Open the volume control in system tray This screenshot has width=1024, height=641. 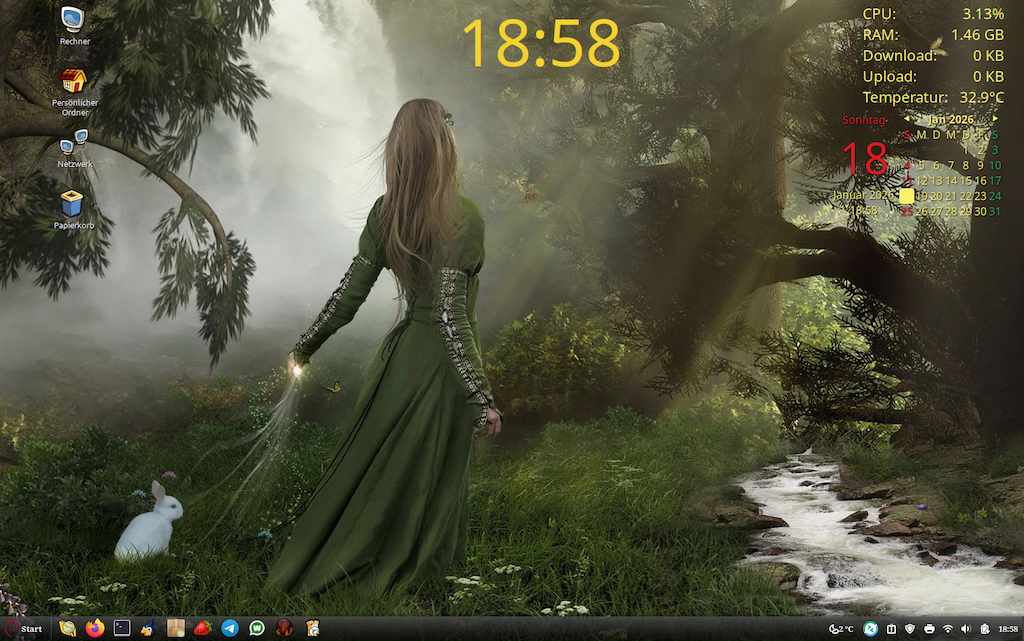(x=966, y=628)
